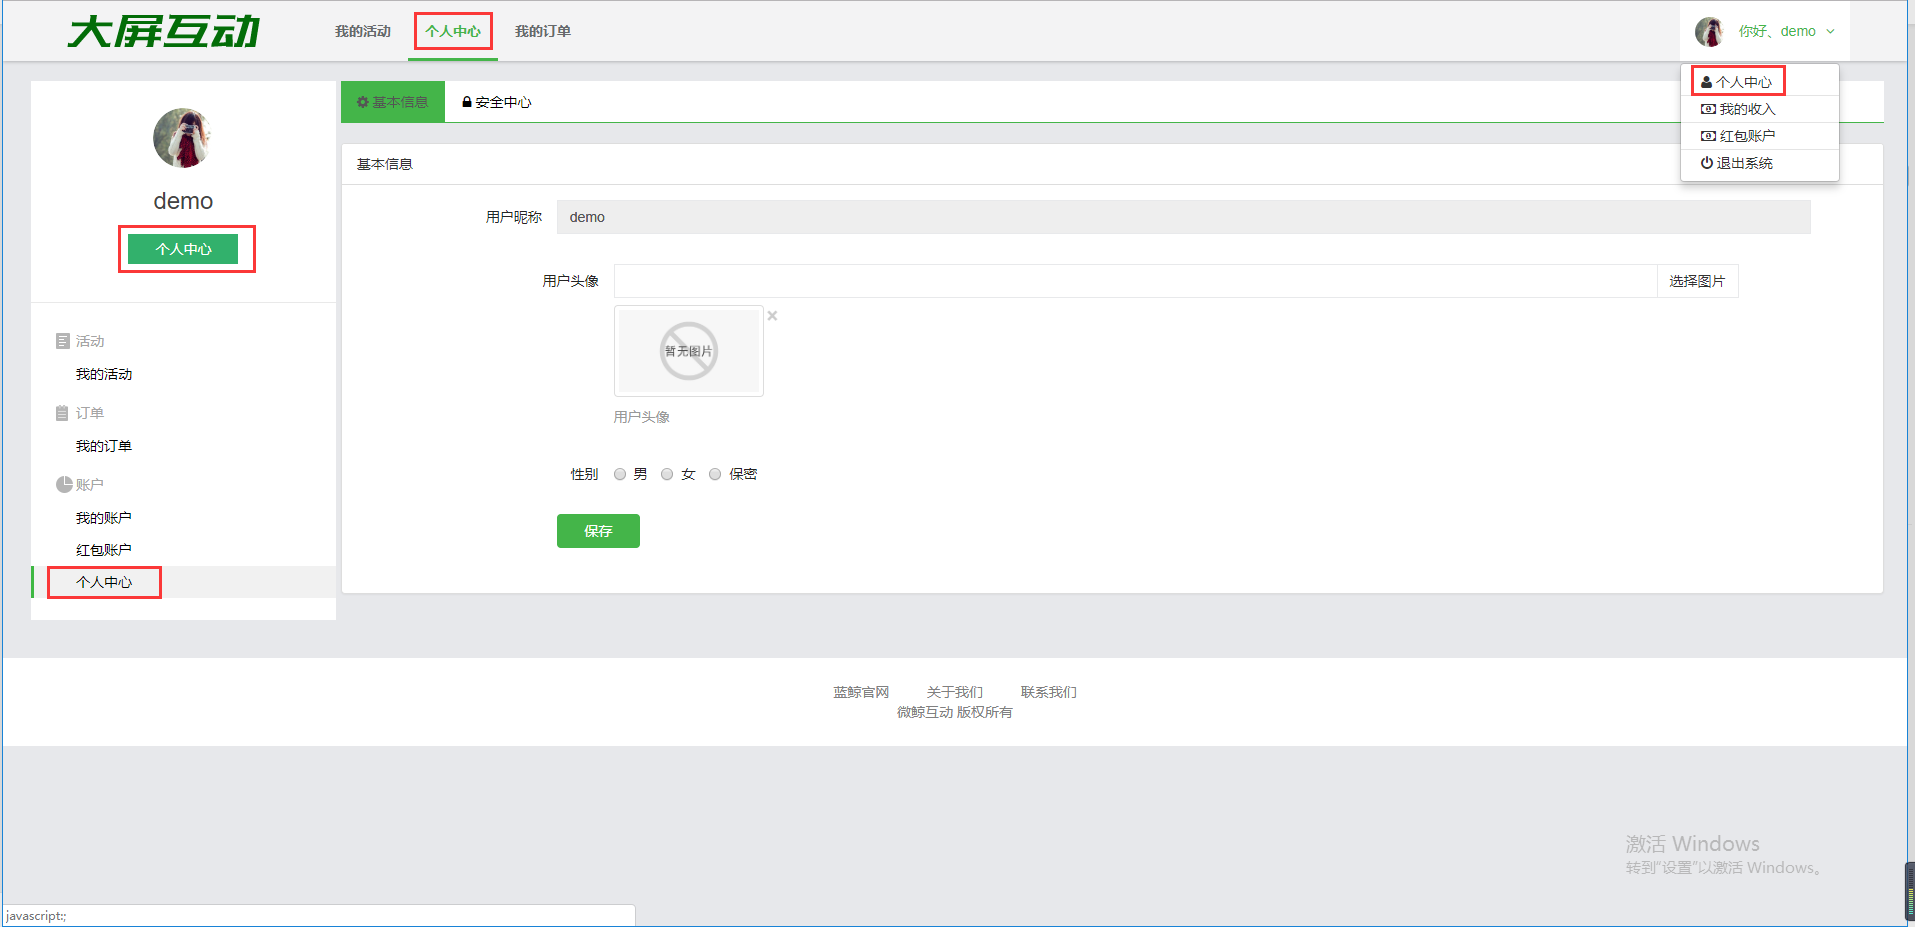Open 红包账户 in the dropdown menu
This screenshot has height=927, width=1915.
[x=1746, y=136]
